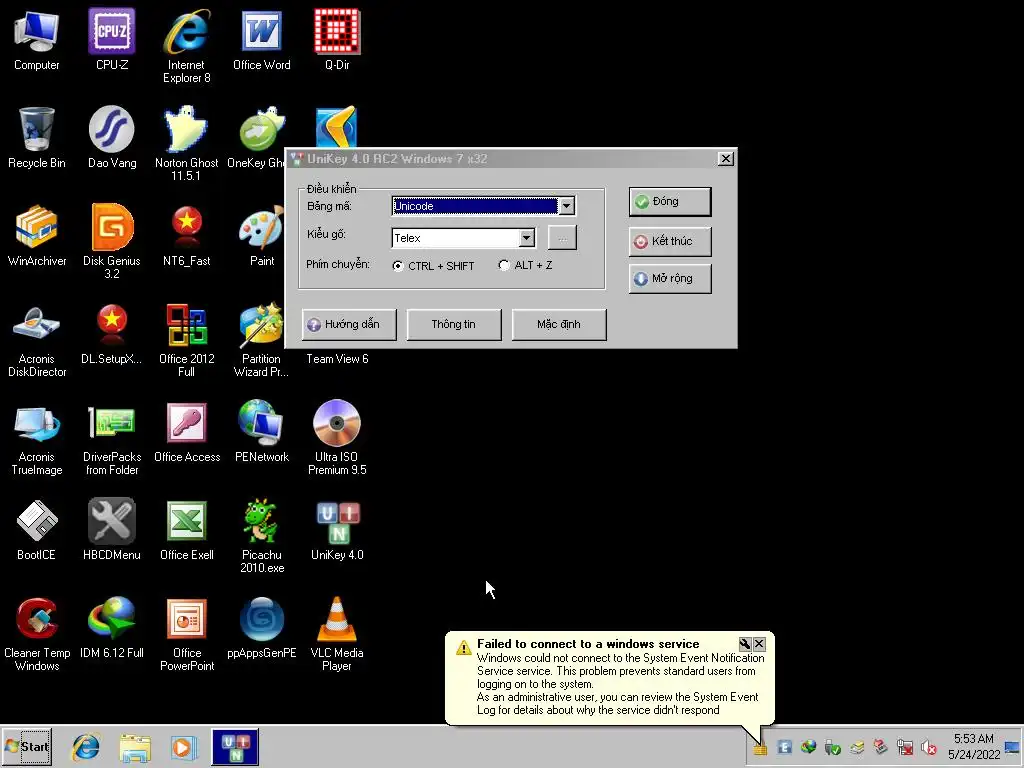Image resolution: width=1024 pixels, height=768 pixels.
Task: Click the Kết thúc button
Action: click(x=670, y=241)
